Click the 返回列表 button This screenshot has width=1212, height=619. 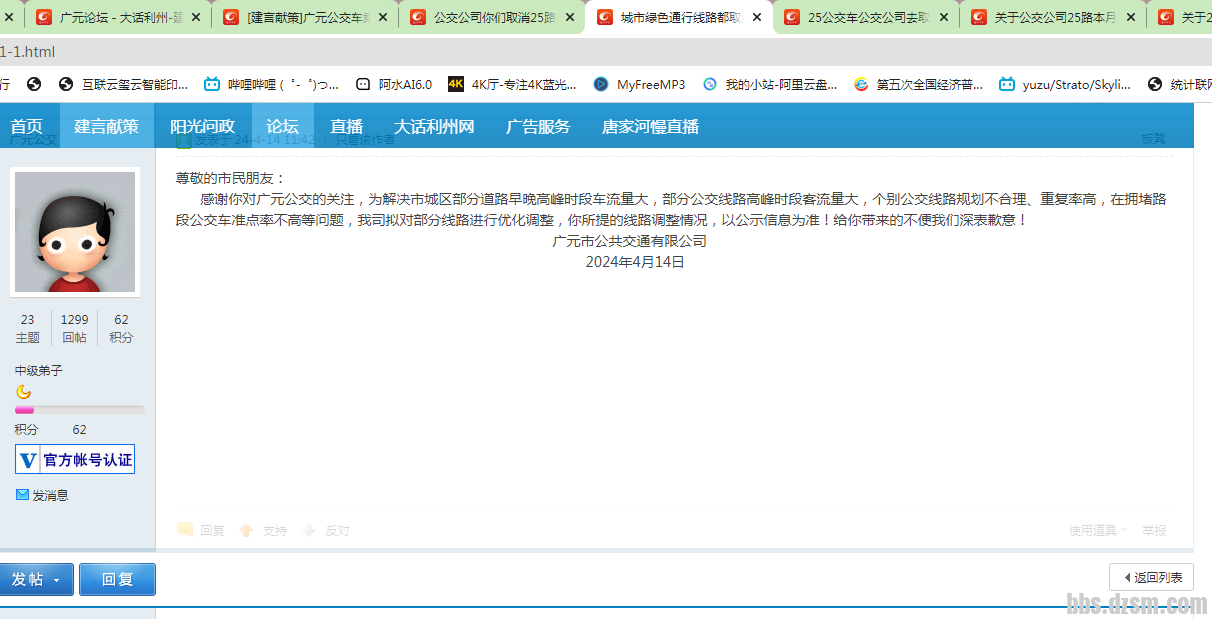coord(1151,577)
